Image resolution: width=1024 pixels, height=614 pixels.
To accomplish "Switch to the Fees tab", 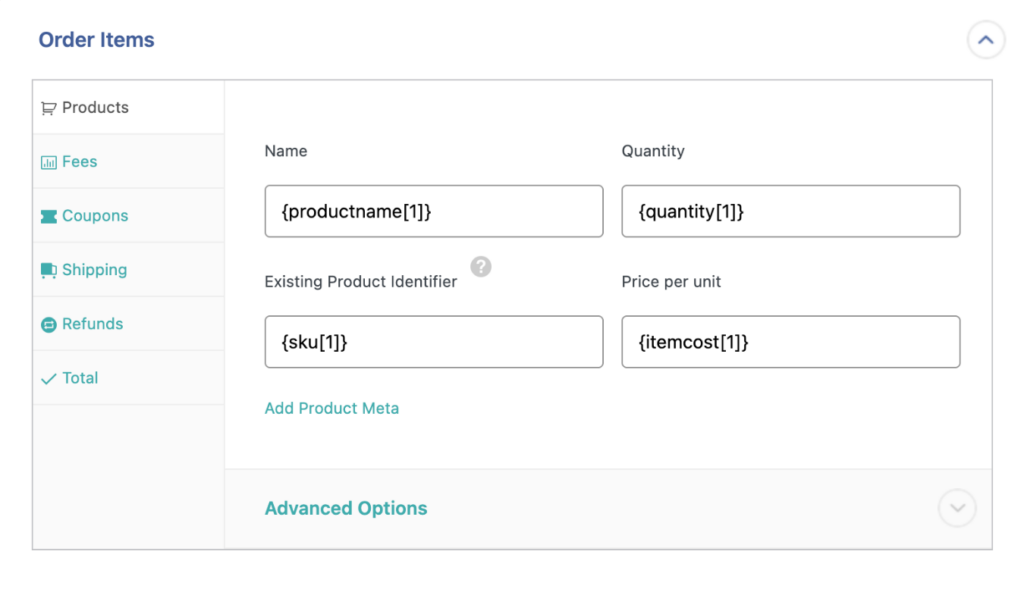I will point(129,162).
